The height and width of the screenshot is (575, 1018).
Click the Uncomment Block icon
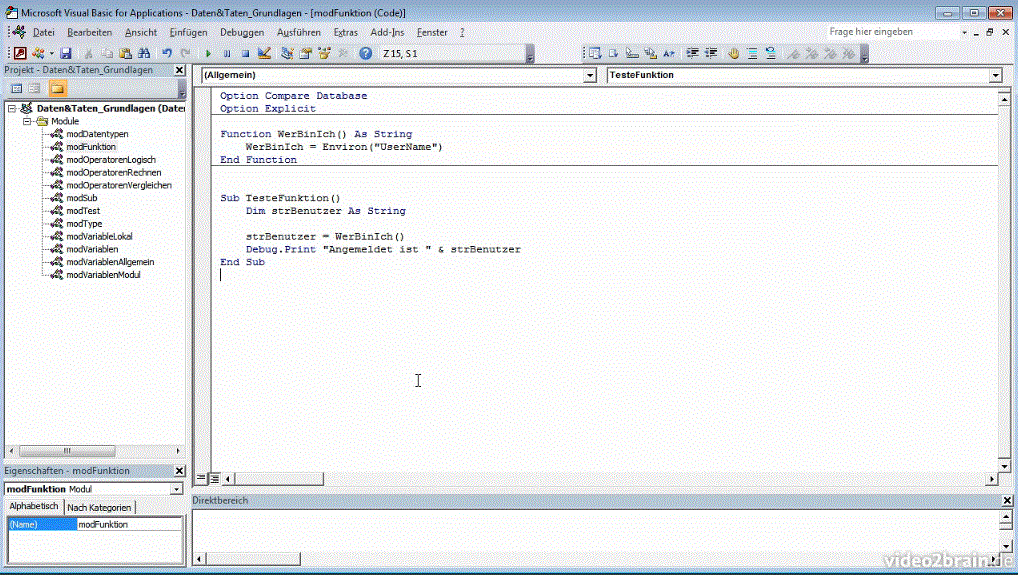point(771,53)
